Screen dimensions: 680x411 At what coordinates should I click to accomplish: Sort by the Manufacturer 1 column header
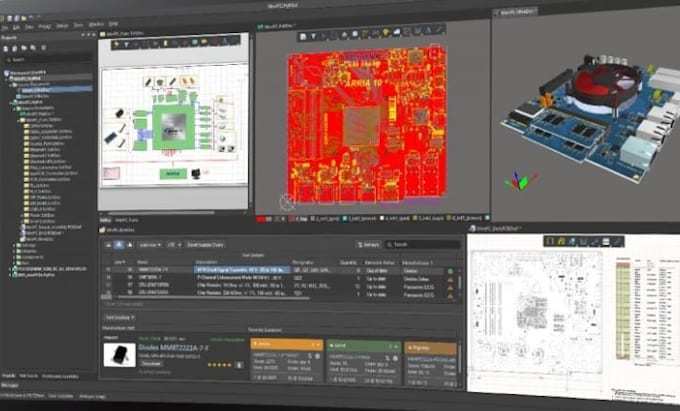[x=417, y=263]
